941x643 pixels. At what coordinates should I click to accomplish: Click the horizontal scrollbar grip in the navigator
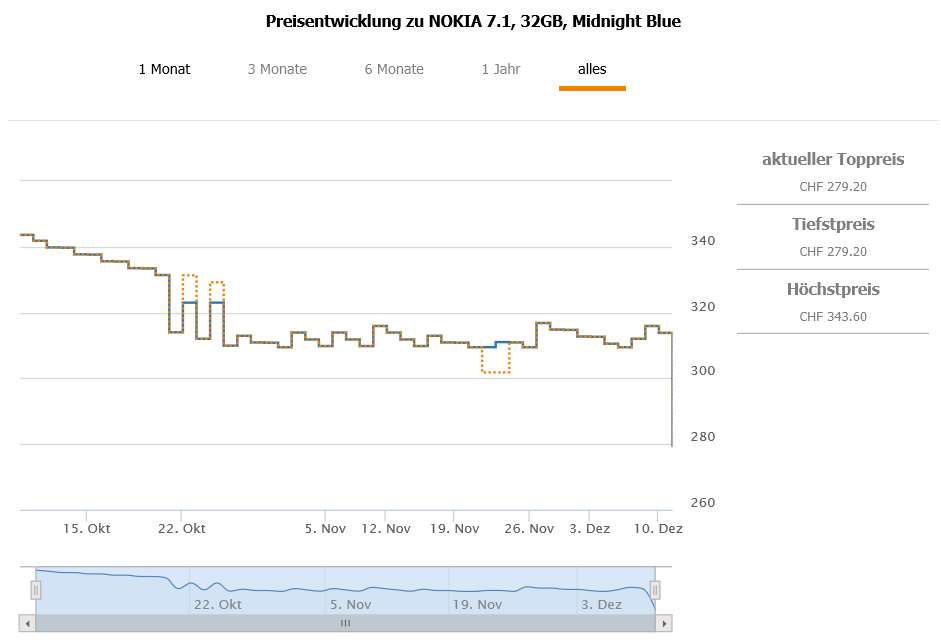[x=345, y=623]
